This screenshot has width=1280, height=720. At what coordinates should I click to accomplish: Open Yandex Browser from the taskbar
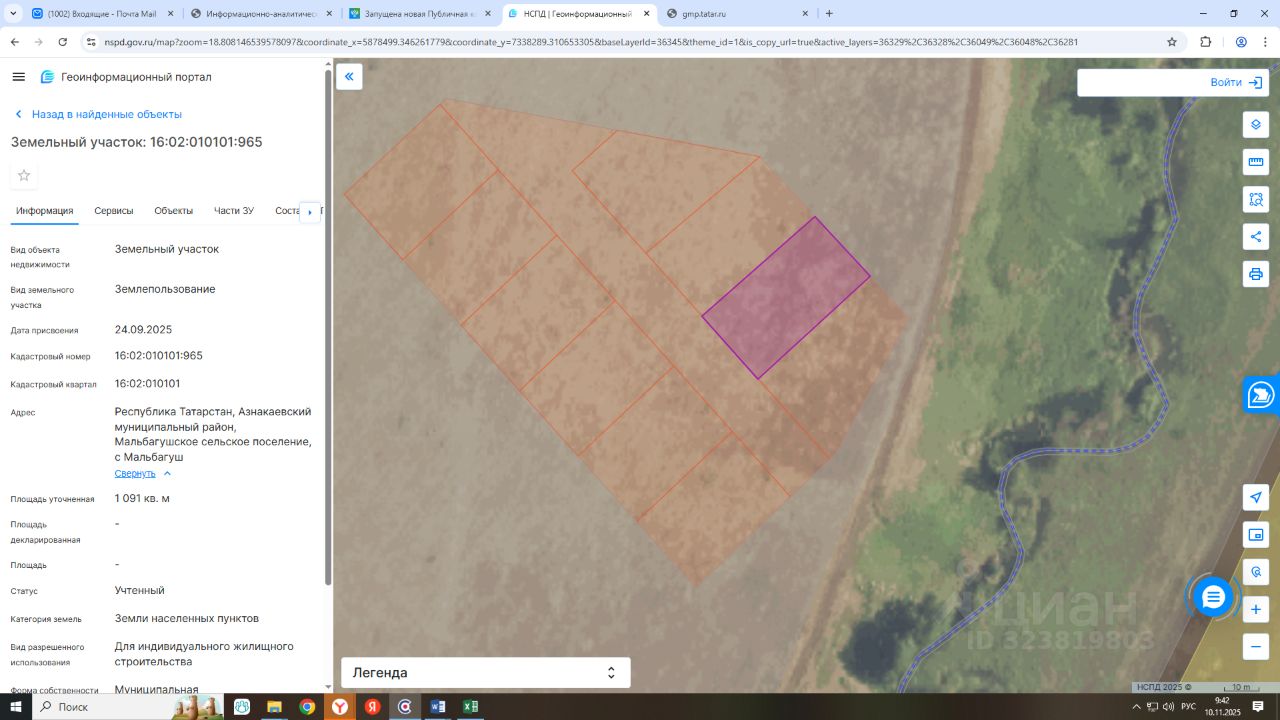pos(340,707)
